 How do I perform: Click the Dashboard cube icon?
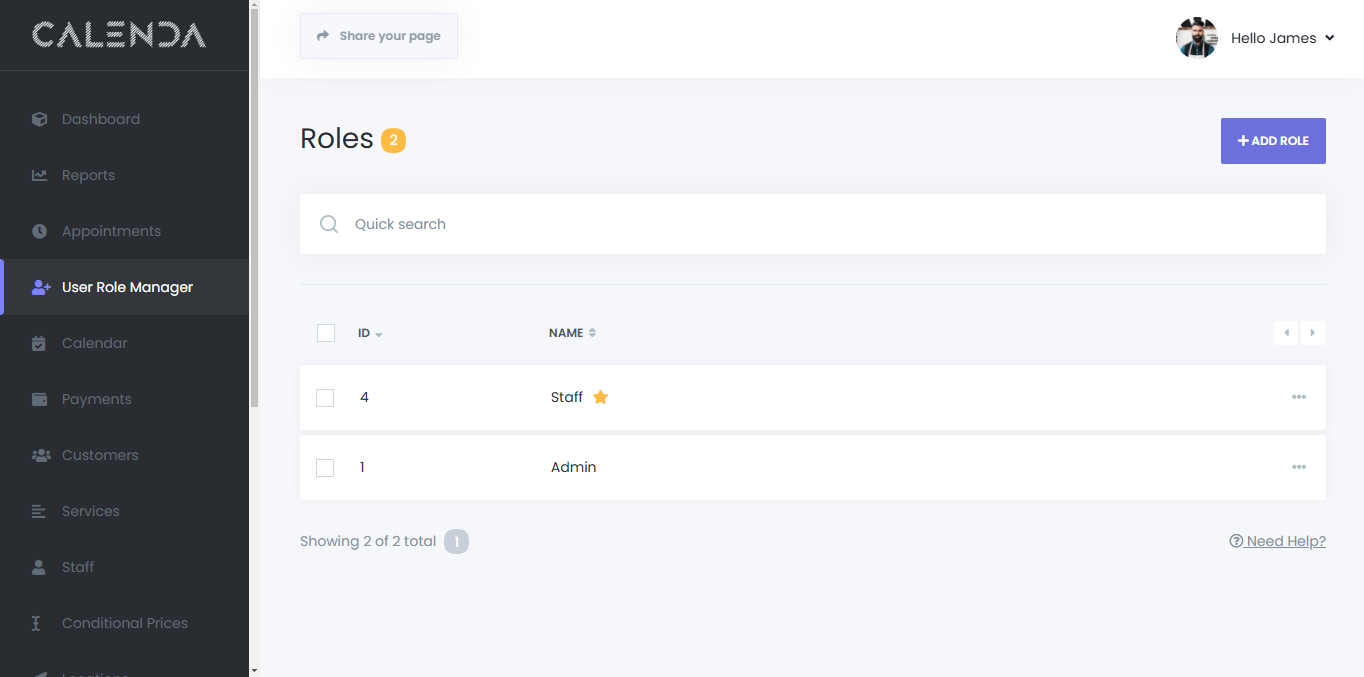(x=40, y=119)
